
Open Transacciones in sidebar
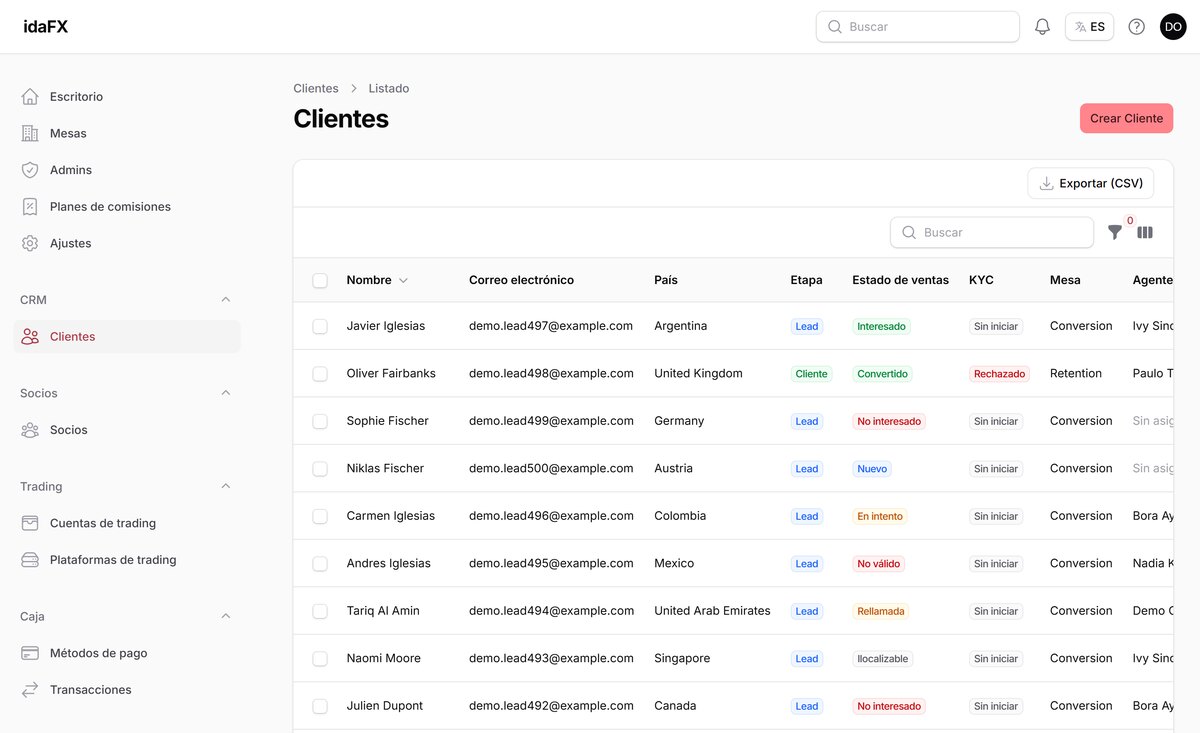pyautogui.click(x=127, y=690)
